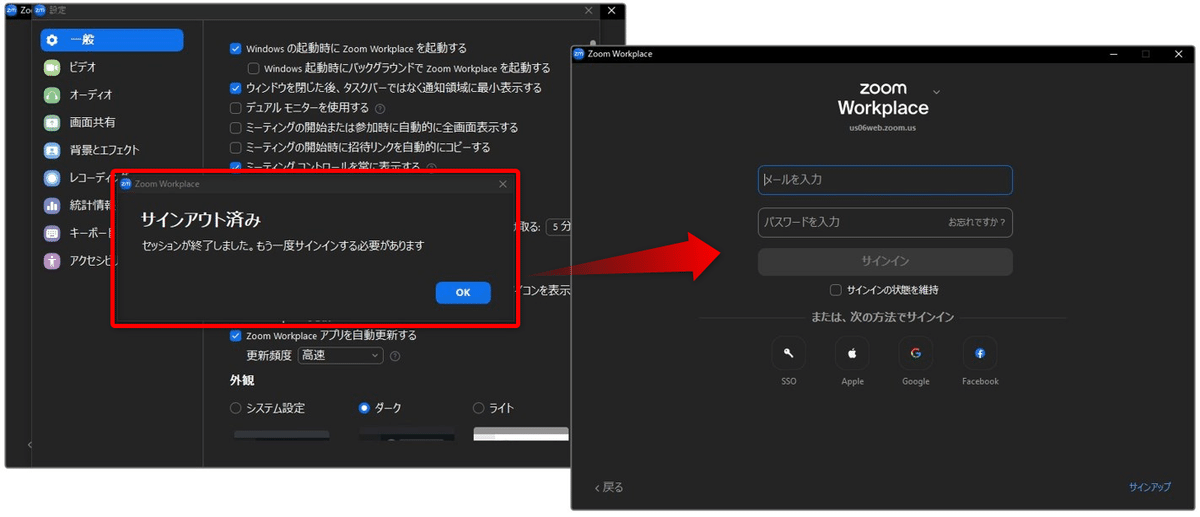Enable 自動的に全画面表示する checkbox

click(236, 128)
